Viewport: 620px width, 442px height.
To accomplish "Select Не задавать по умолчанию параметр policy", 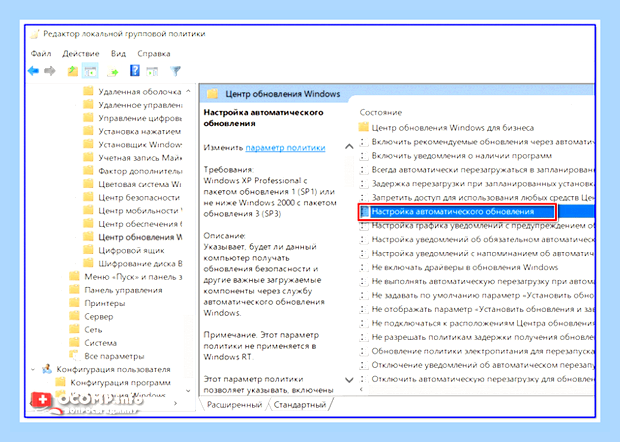I will coord(476,295).
